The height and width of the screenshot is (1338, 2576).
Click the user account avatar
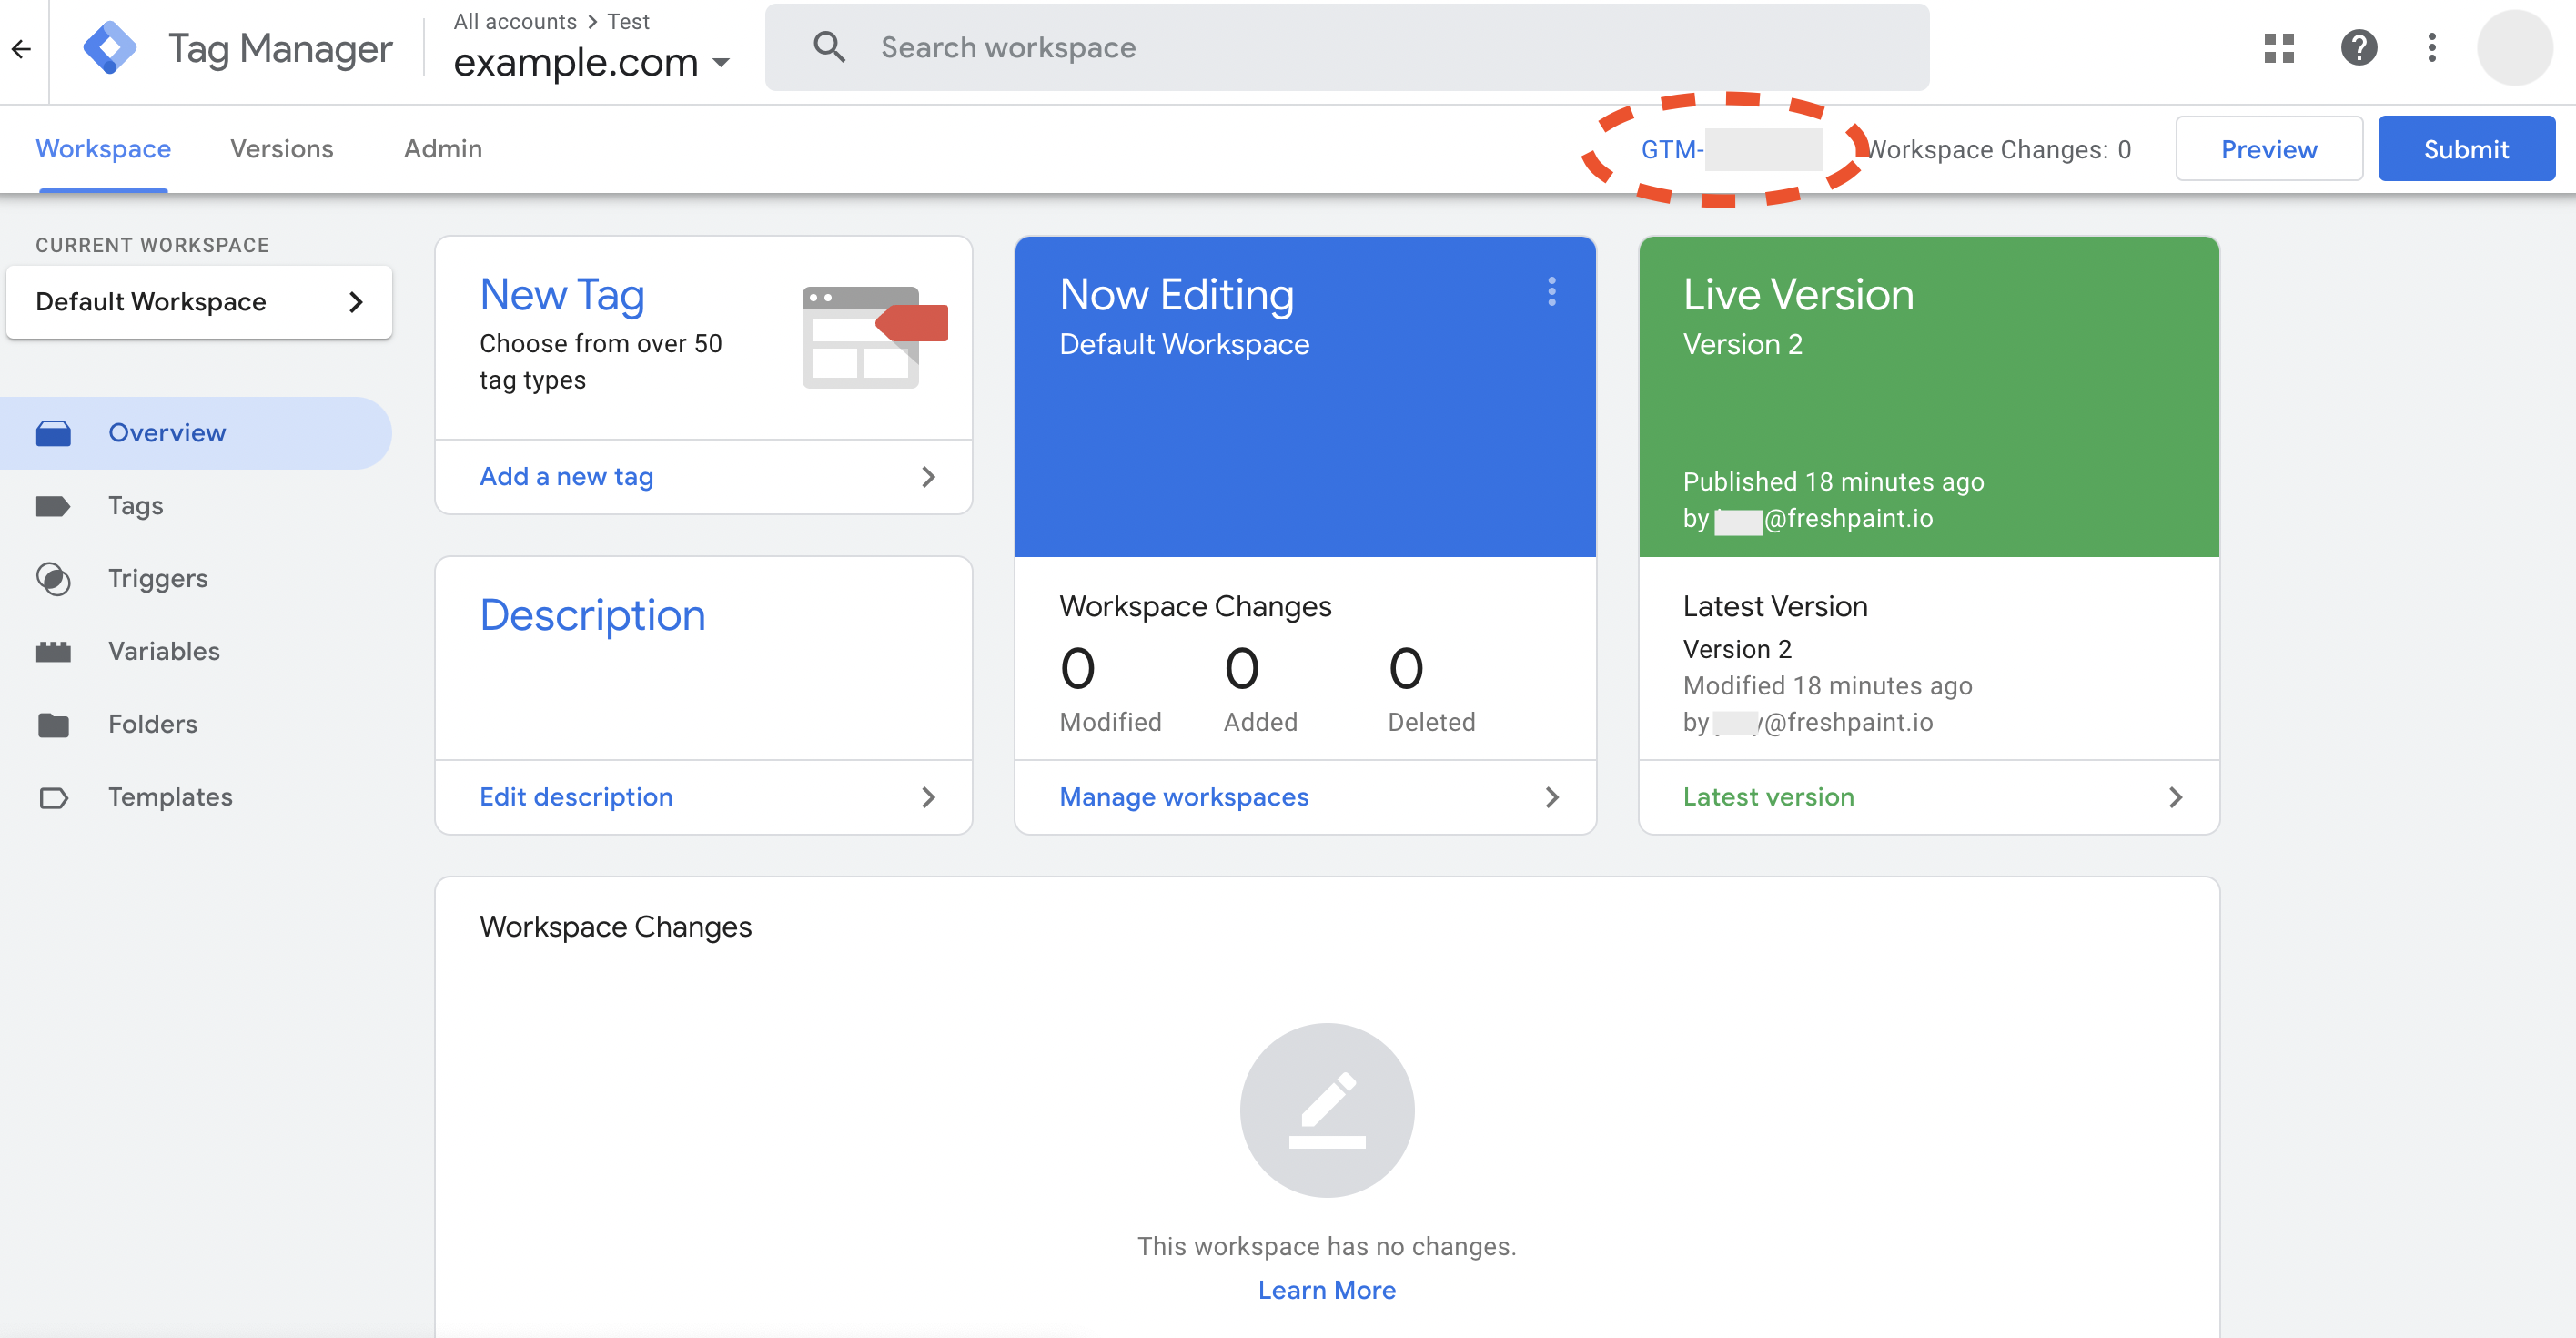click(x=2514, y=48)
